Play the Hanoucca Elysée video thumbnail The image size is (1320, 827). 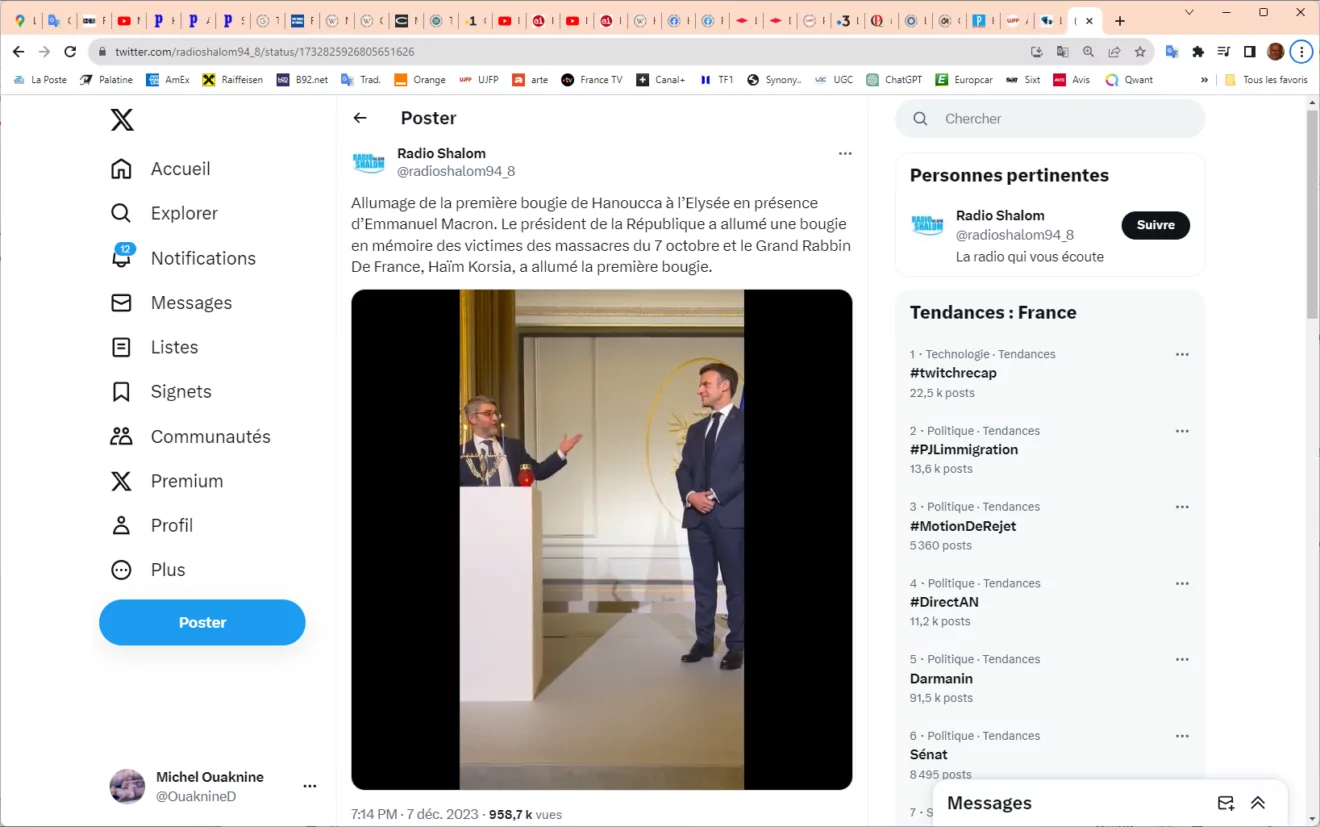click(x=602, y=540)
